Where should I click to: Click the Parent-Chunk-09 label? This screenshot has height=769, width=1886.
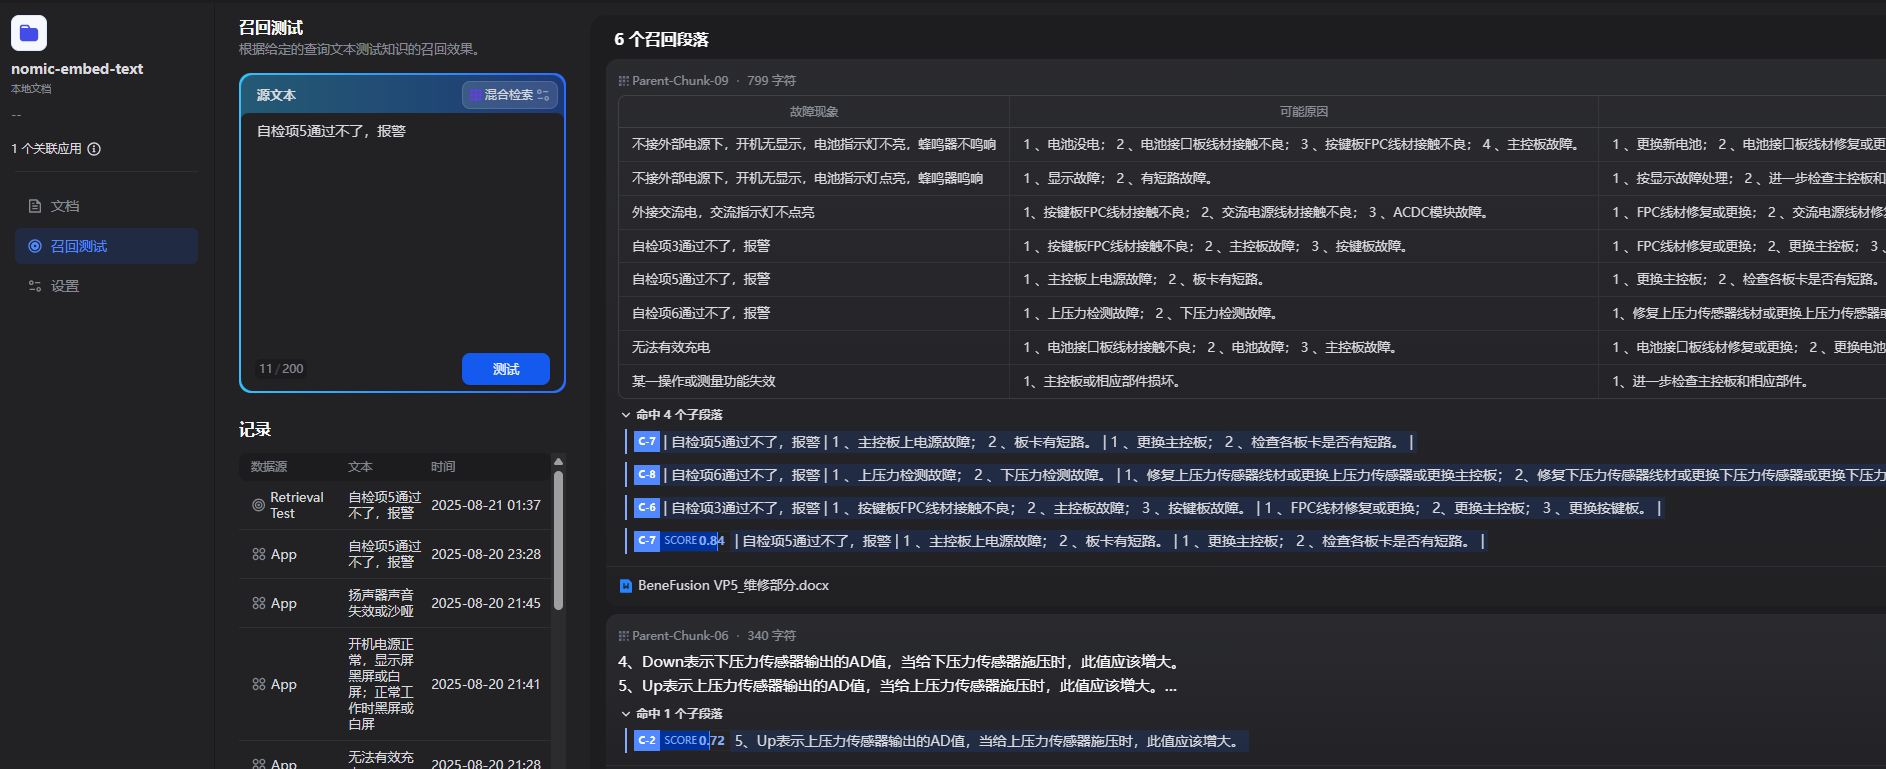coord(680,81)
